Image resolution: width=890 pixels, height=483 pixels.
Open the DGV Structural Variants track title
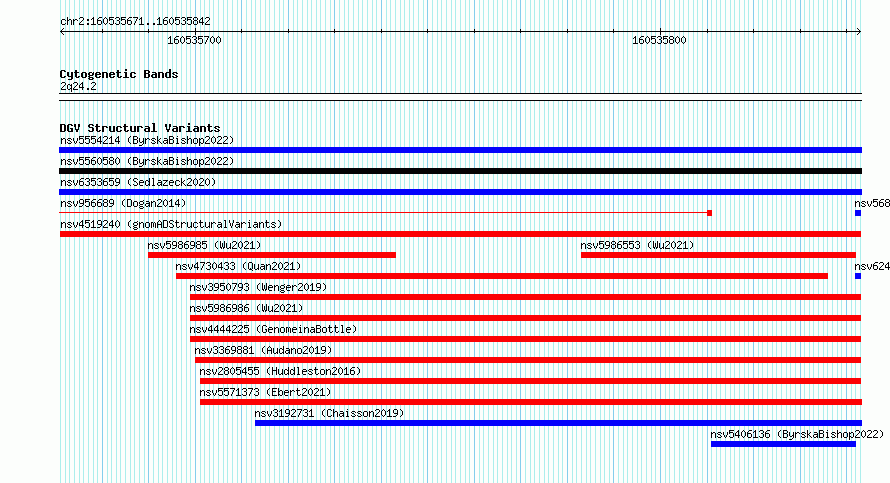pos(140,128)
